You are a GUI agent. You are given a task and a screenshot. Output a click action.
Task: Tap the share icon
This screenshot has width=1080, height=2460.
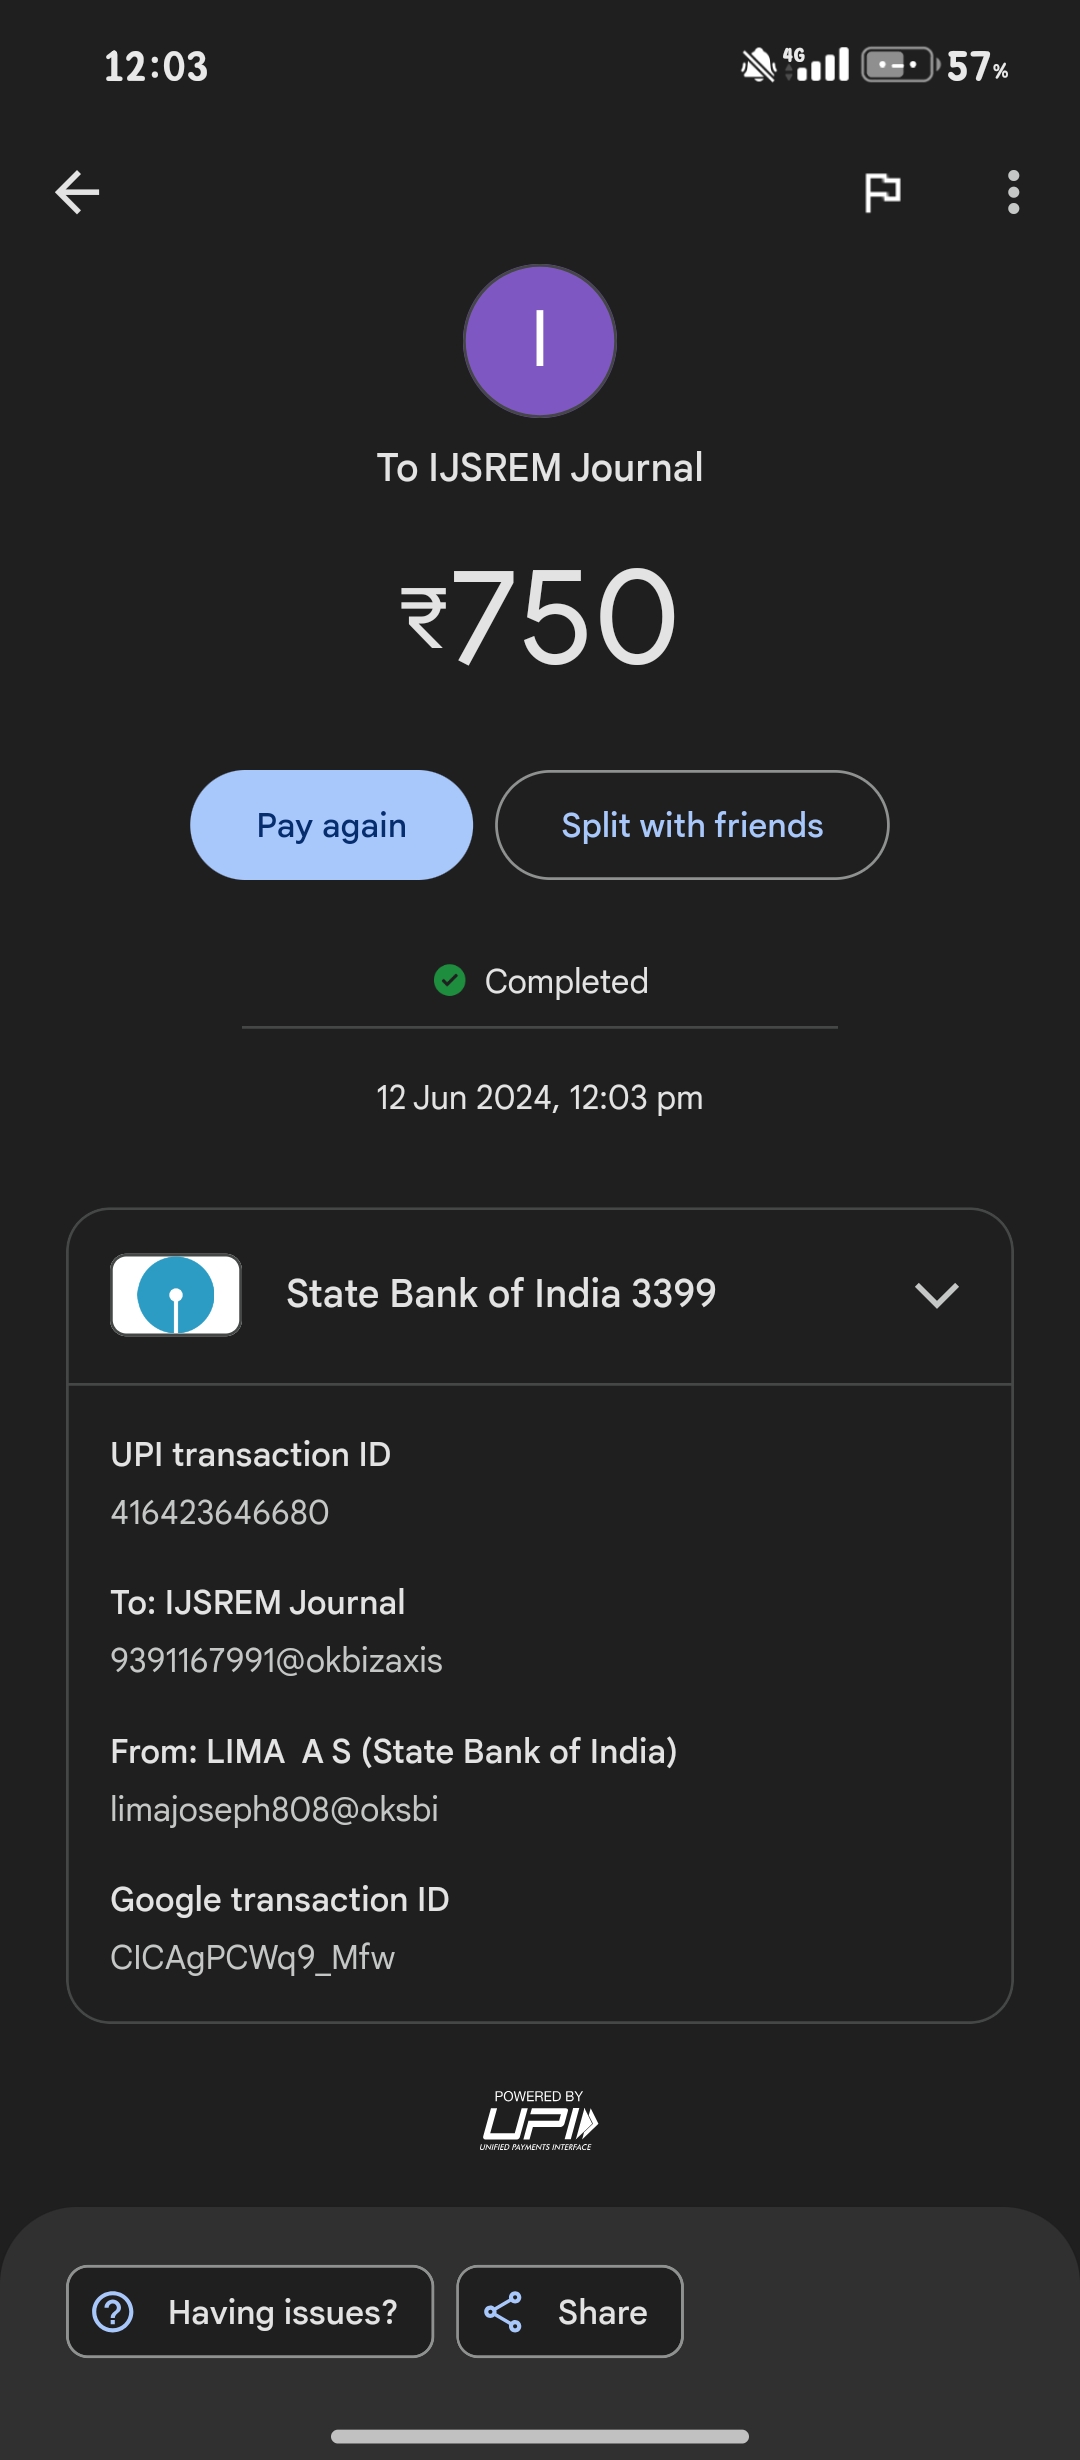(503, 2312)
